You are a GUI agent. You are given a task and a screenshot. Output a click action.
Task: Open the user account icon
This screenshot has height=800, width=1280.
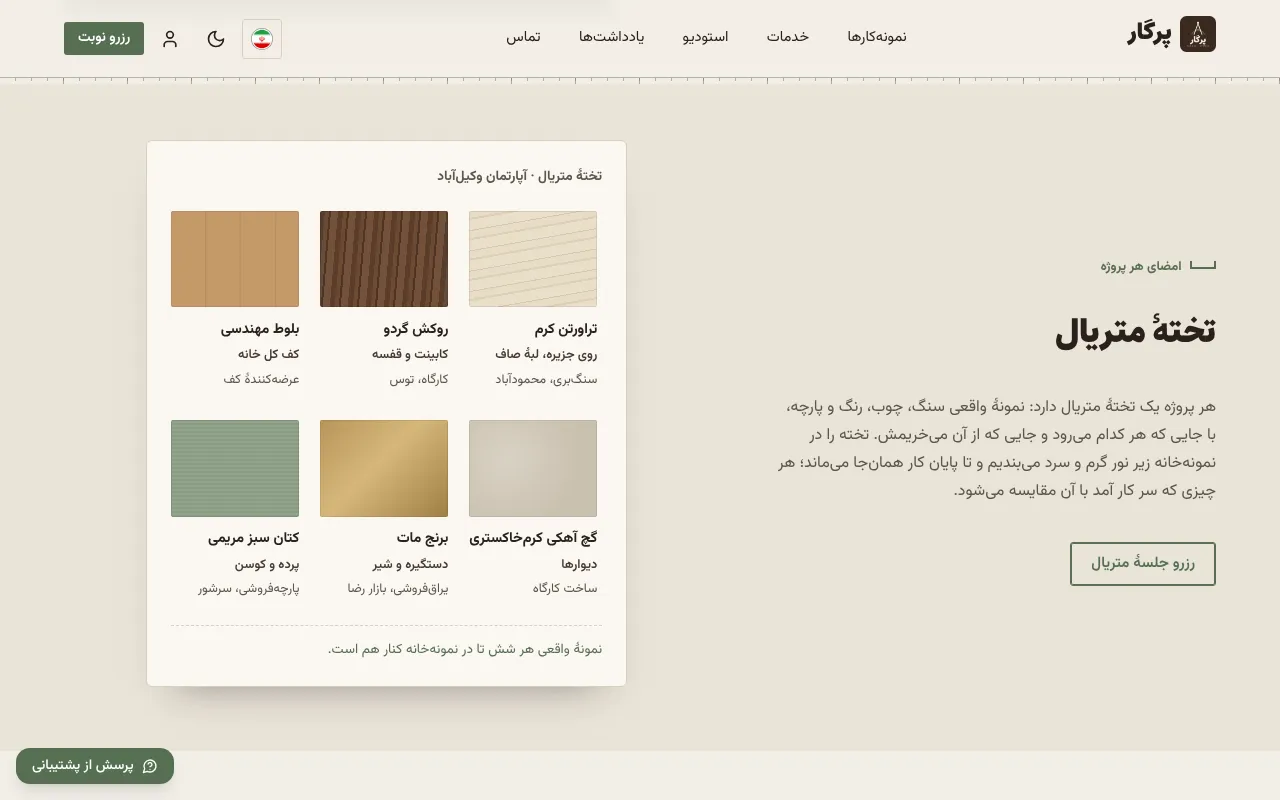(170, 39)
